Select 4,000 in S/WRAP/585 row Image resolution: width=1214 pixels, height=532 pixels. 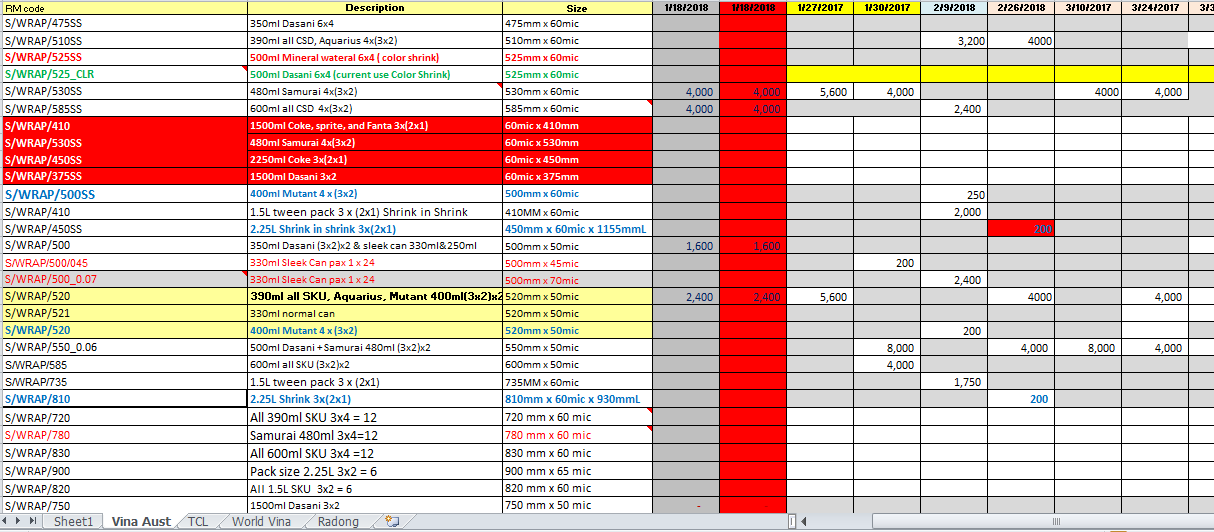tap(887, 365)
